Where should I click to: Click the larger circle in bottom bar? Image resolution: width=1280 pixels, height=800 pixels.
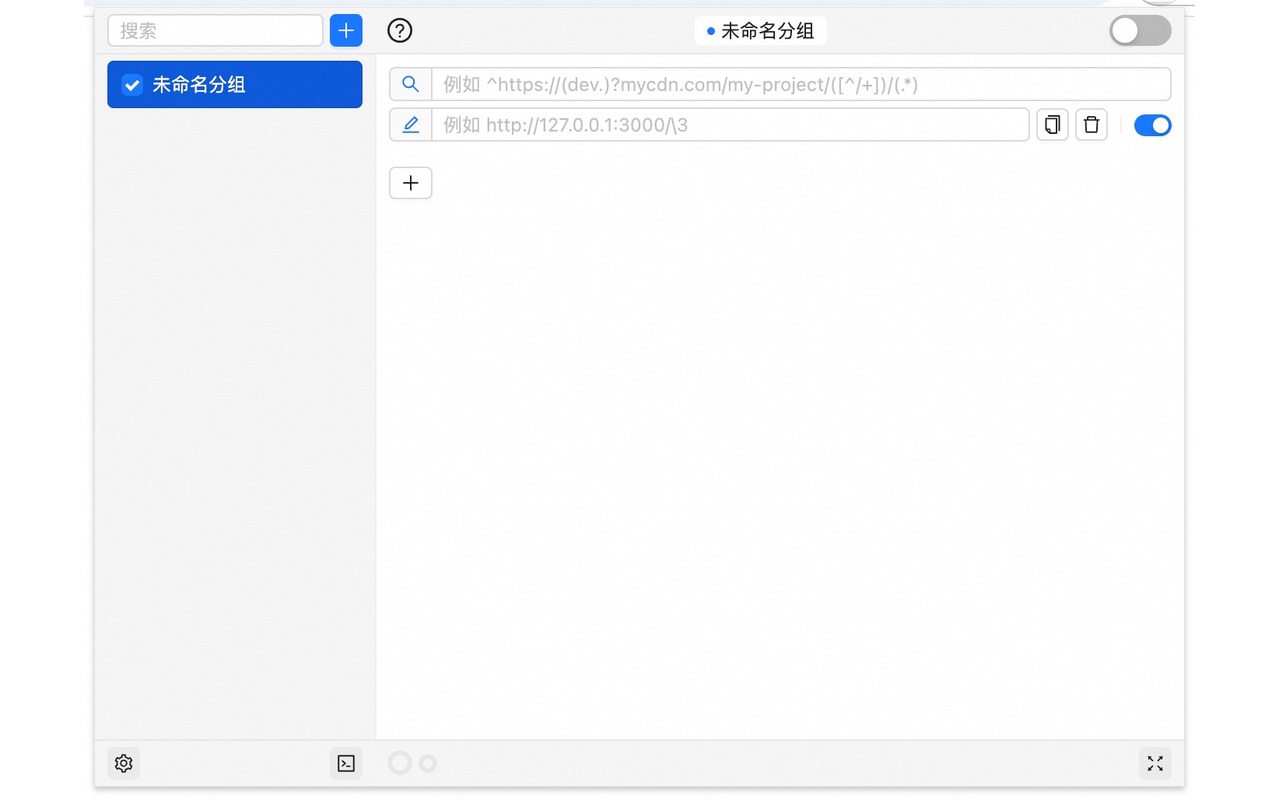click(x=400, y=763)
